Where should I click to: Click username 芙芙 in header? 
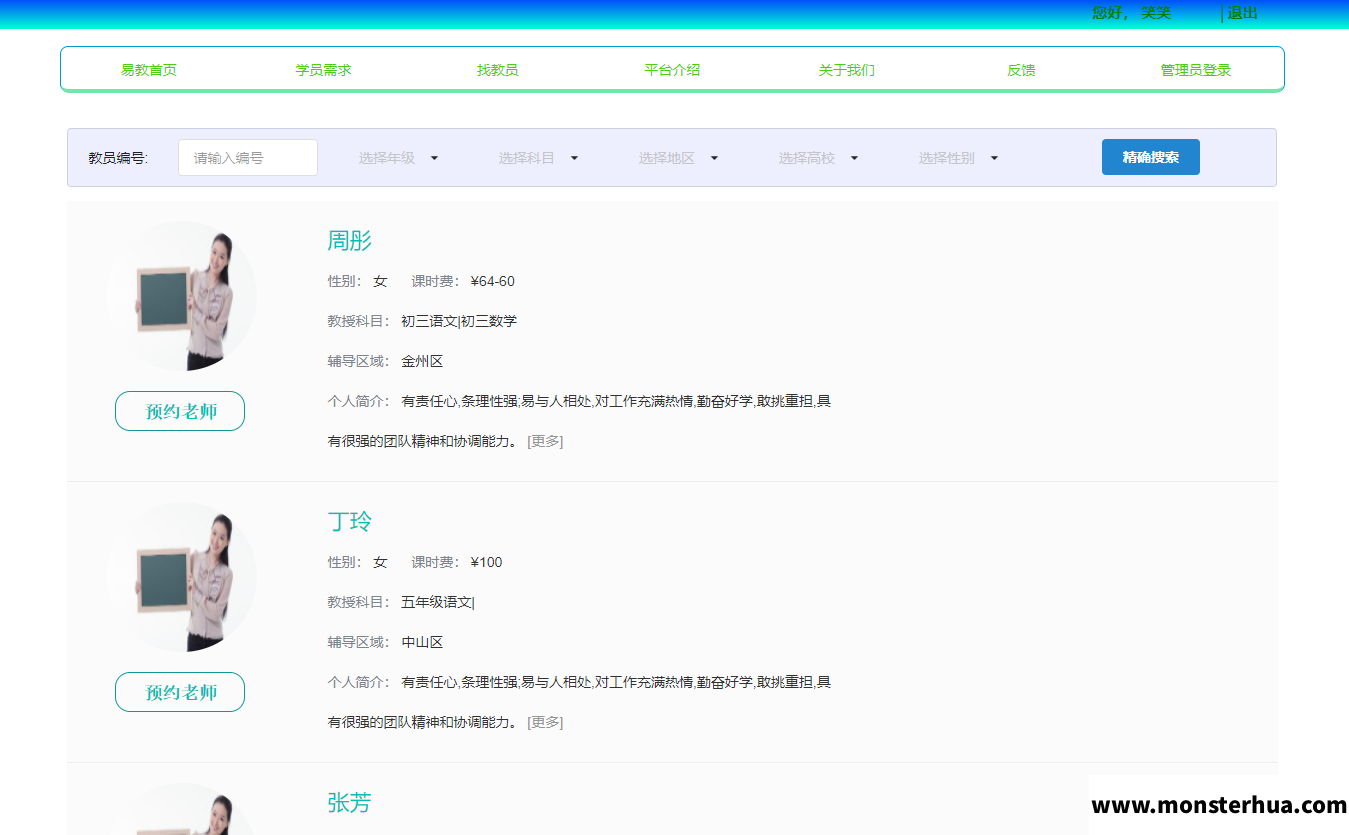click(1156, 13)
